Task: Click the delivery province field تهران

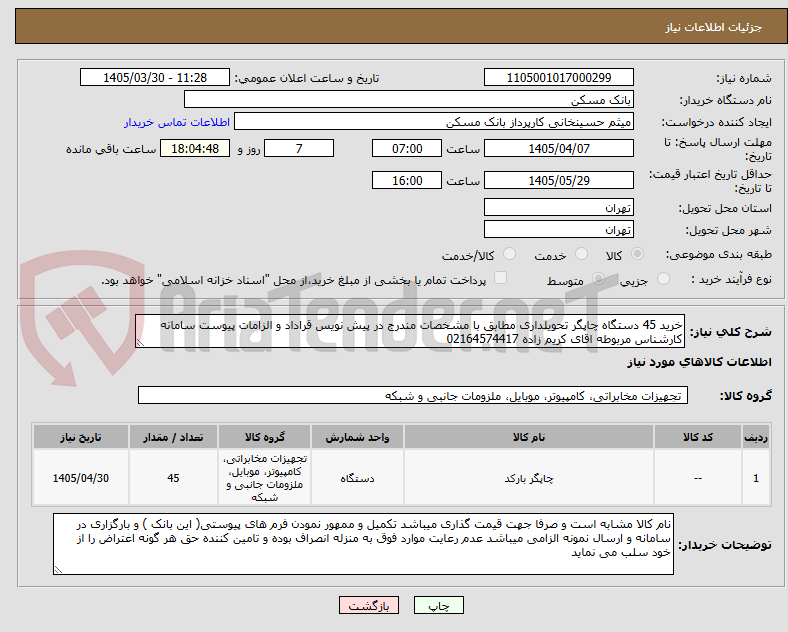Action: tap(559, 207)
